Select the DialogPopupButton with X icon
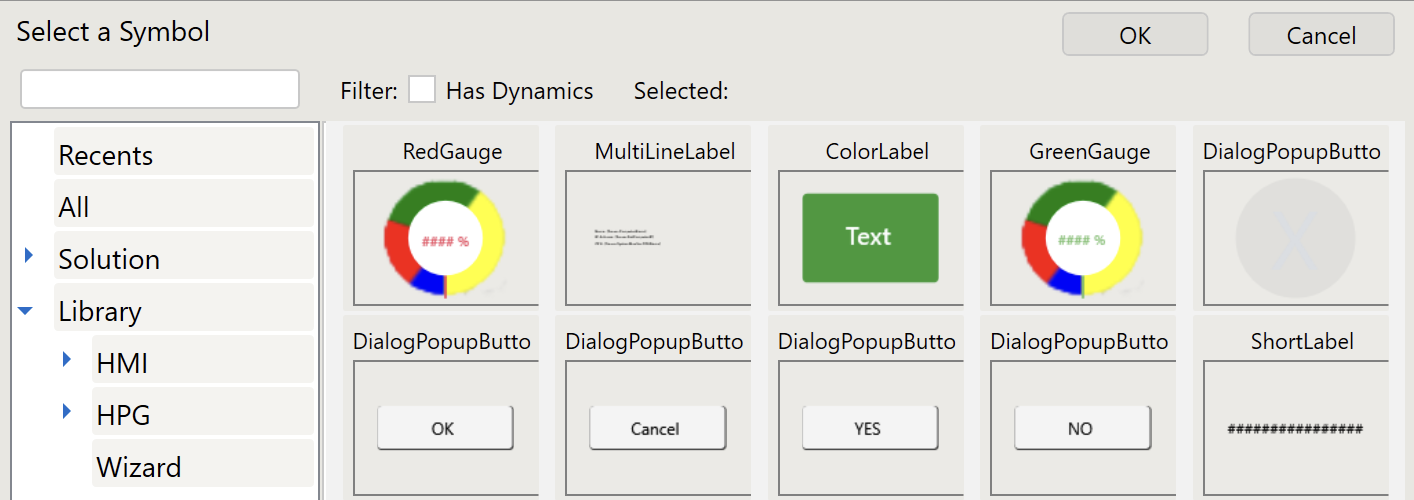 [1295, 238]
